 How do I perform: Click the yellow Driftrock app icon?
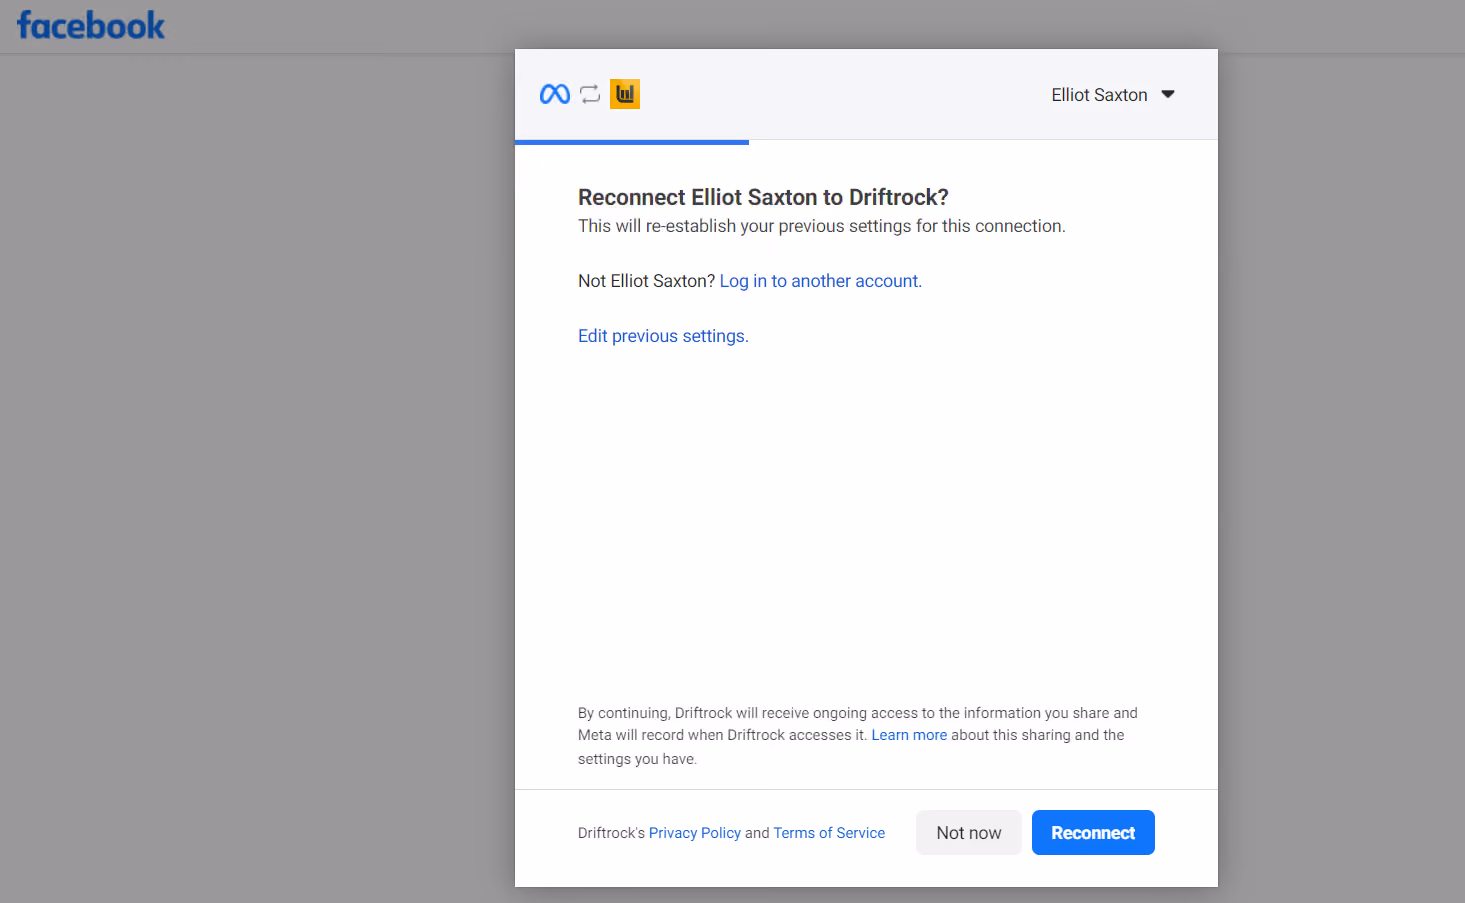click(625, 94)
